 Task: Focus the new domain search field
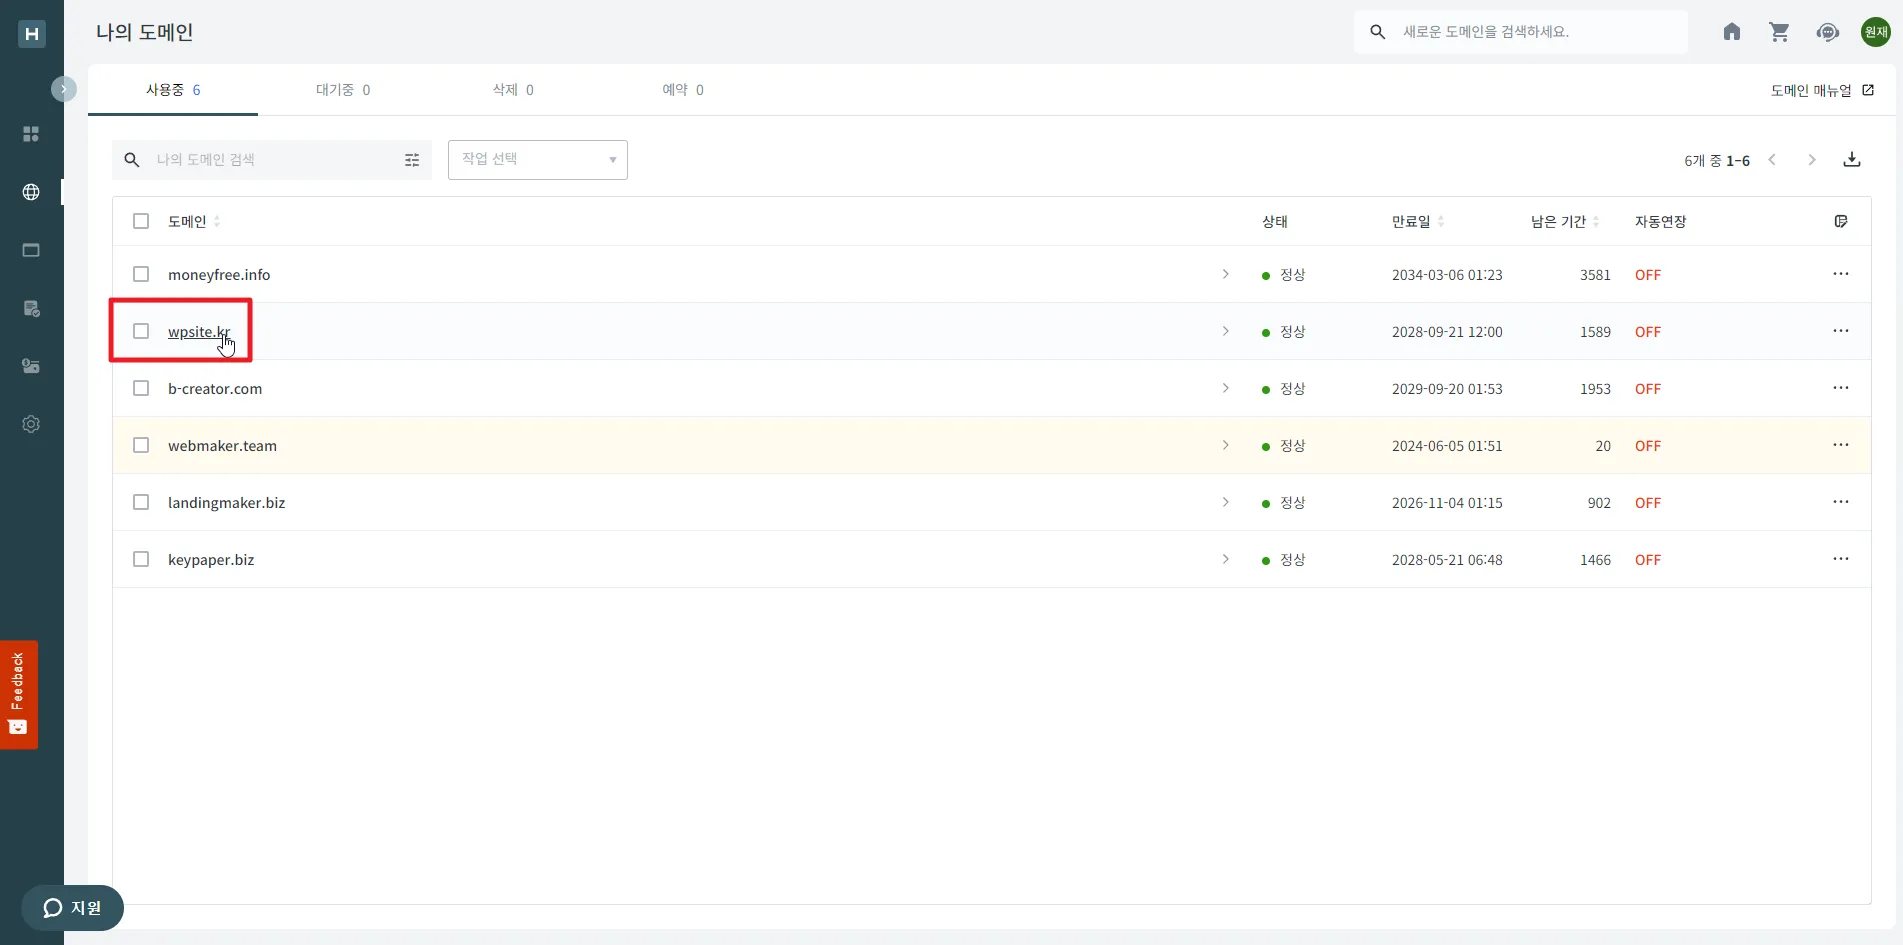pos(1521,32)
